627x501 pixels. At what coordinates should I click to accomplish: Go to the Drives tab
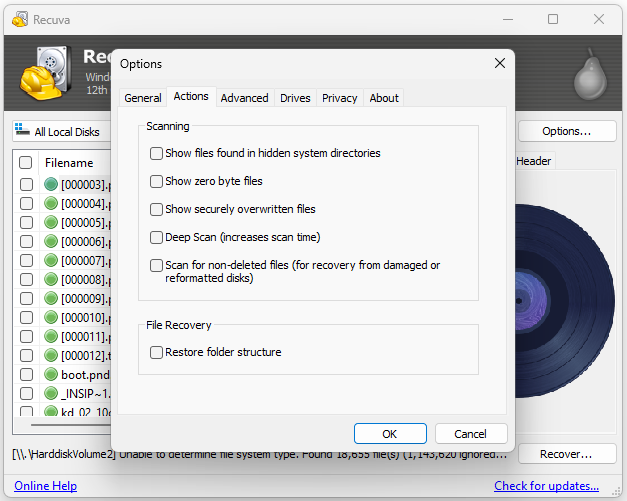click(295, 98)
